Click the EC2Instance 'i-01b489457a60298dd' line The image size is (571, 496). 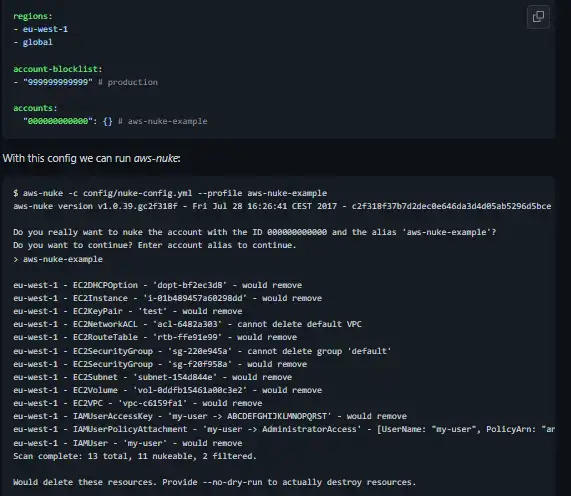click(168, 298)
